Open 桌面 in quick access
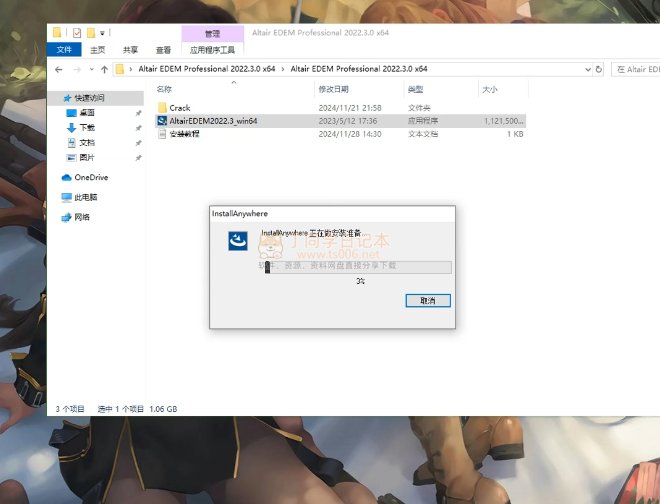The width and height of the screenshot is (660, 504). coord(87,113)
